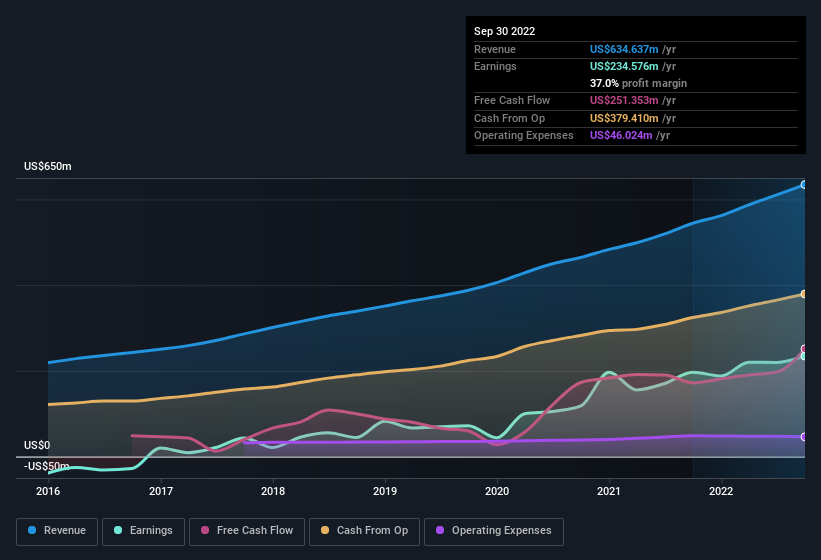Click the US$650m y-axis label
This screenshot has width=821, height=560.
point(48,166)
